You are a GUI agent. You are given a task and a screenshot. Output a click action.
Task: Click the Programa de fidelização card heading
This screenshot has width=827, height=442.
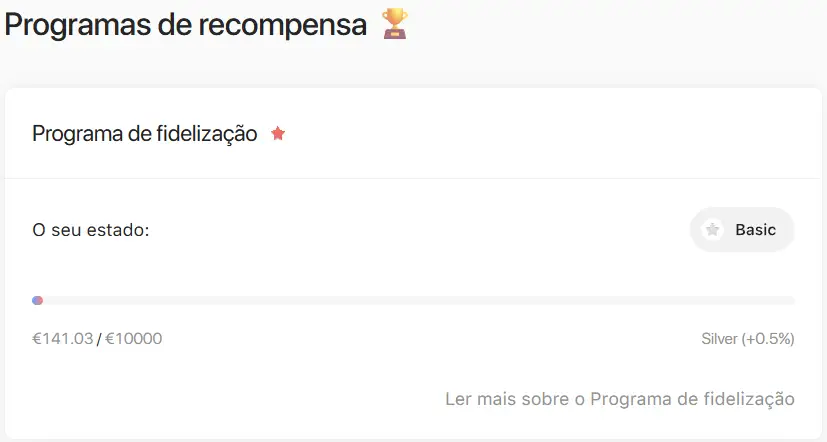tap(145, 134)
